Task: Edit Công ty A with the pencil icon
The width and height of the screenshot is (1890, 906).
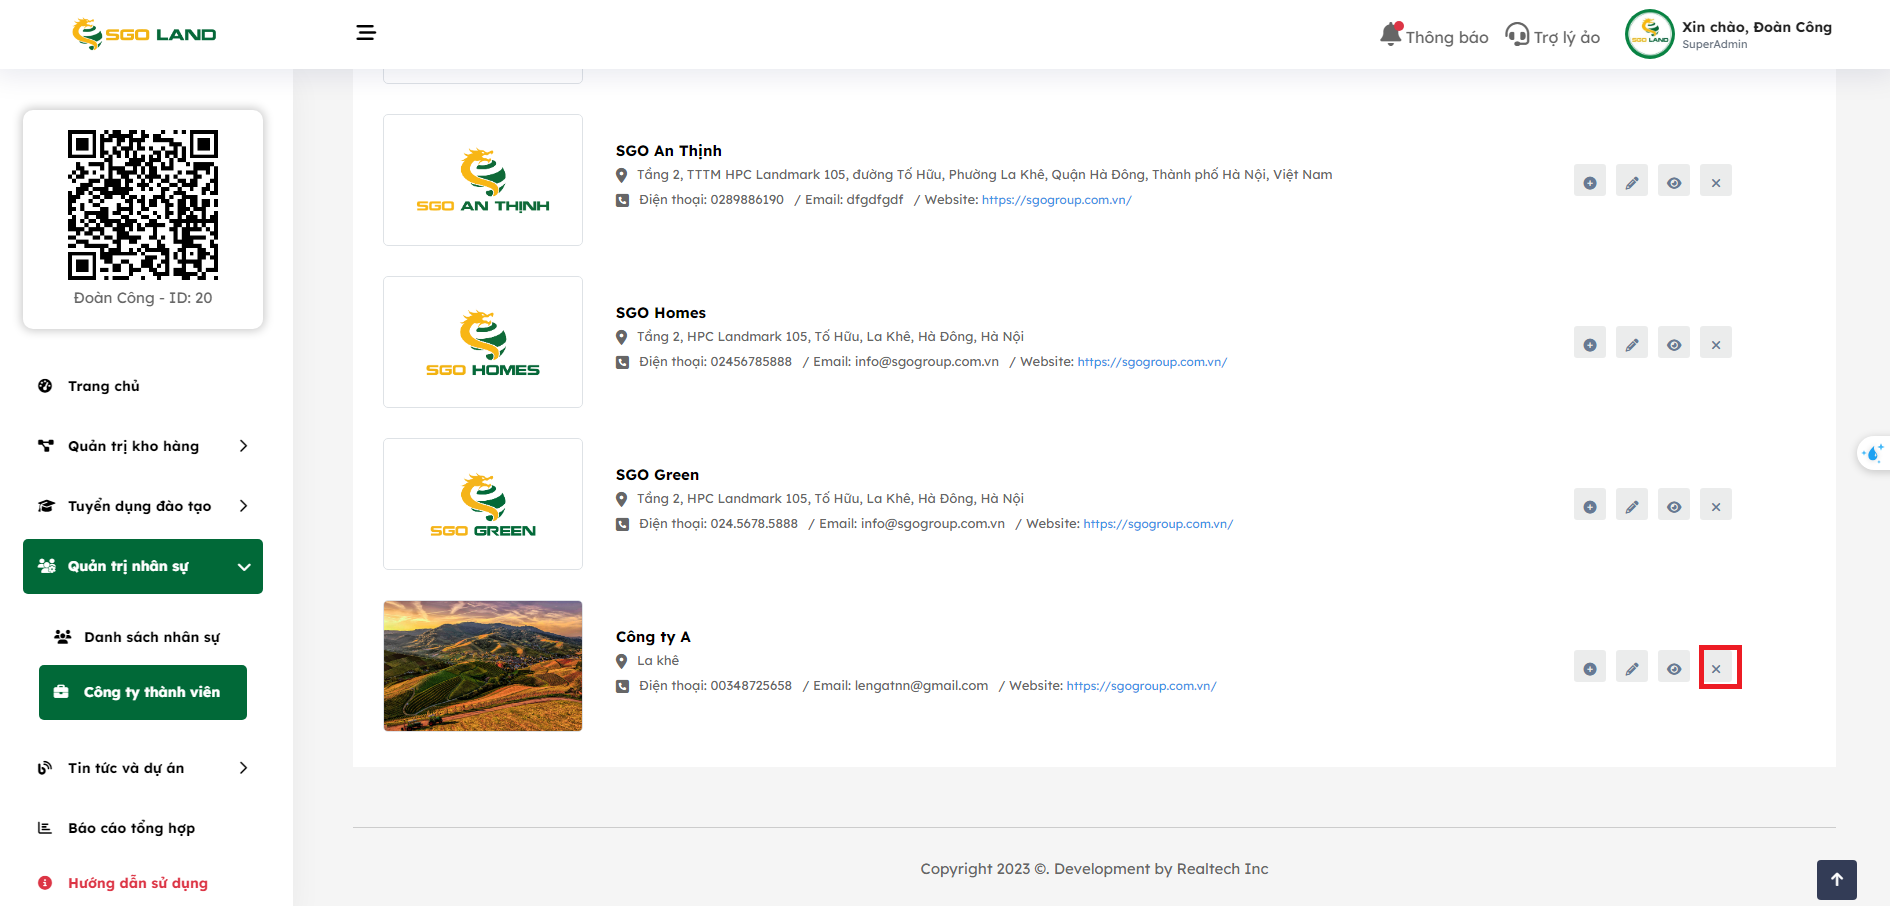Action: pyautogui.click(x=1631, y=668)
